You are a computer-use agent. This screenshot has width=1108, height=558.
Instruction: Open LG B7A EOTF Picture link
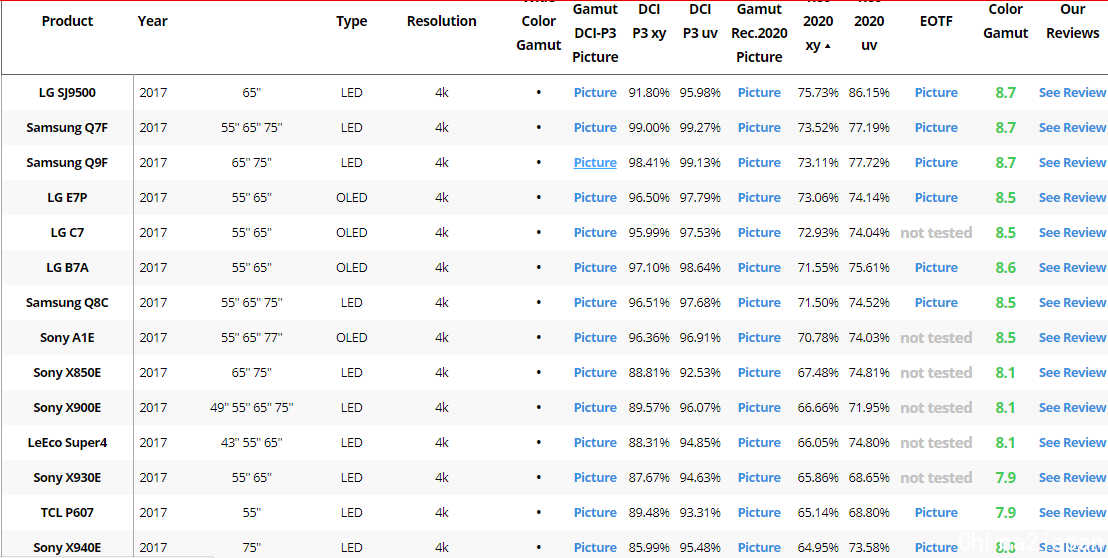click(936, 268)
